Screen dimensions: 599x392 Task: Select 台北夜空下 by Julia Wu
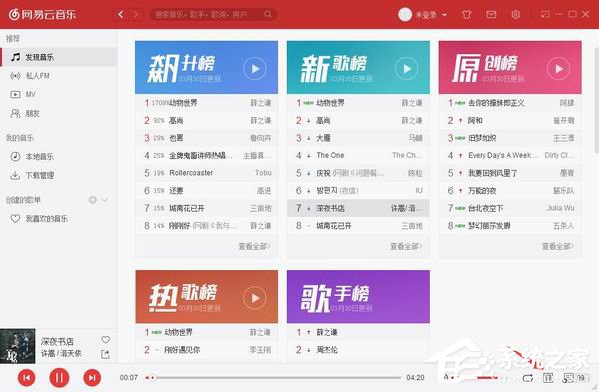510,208
